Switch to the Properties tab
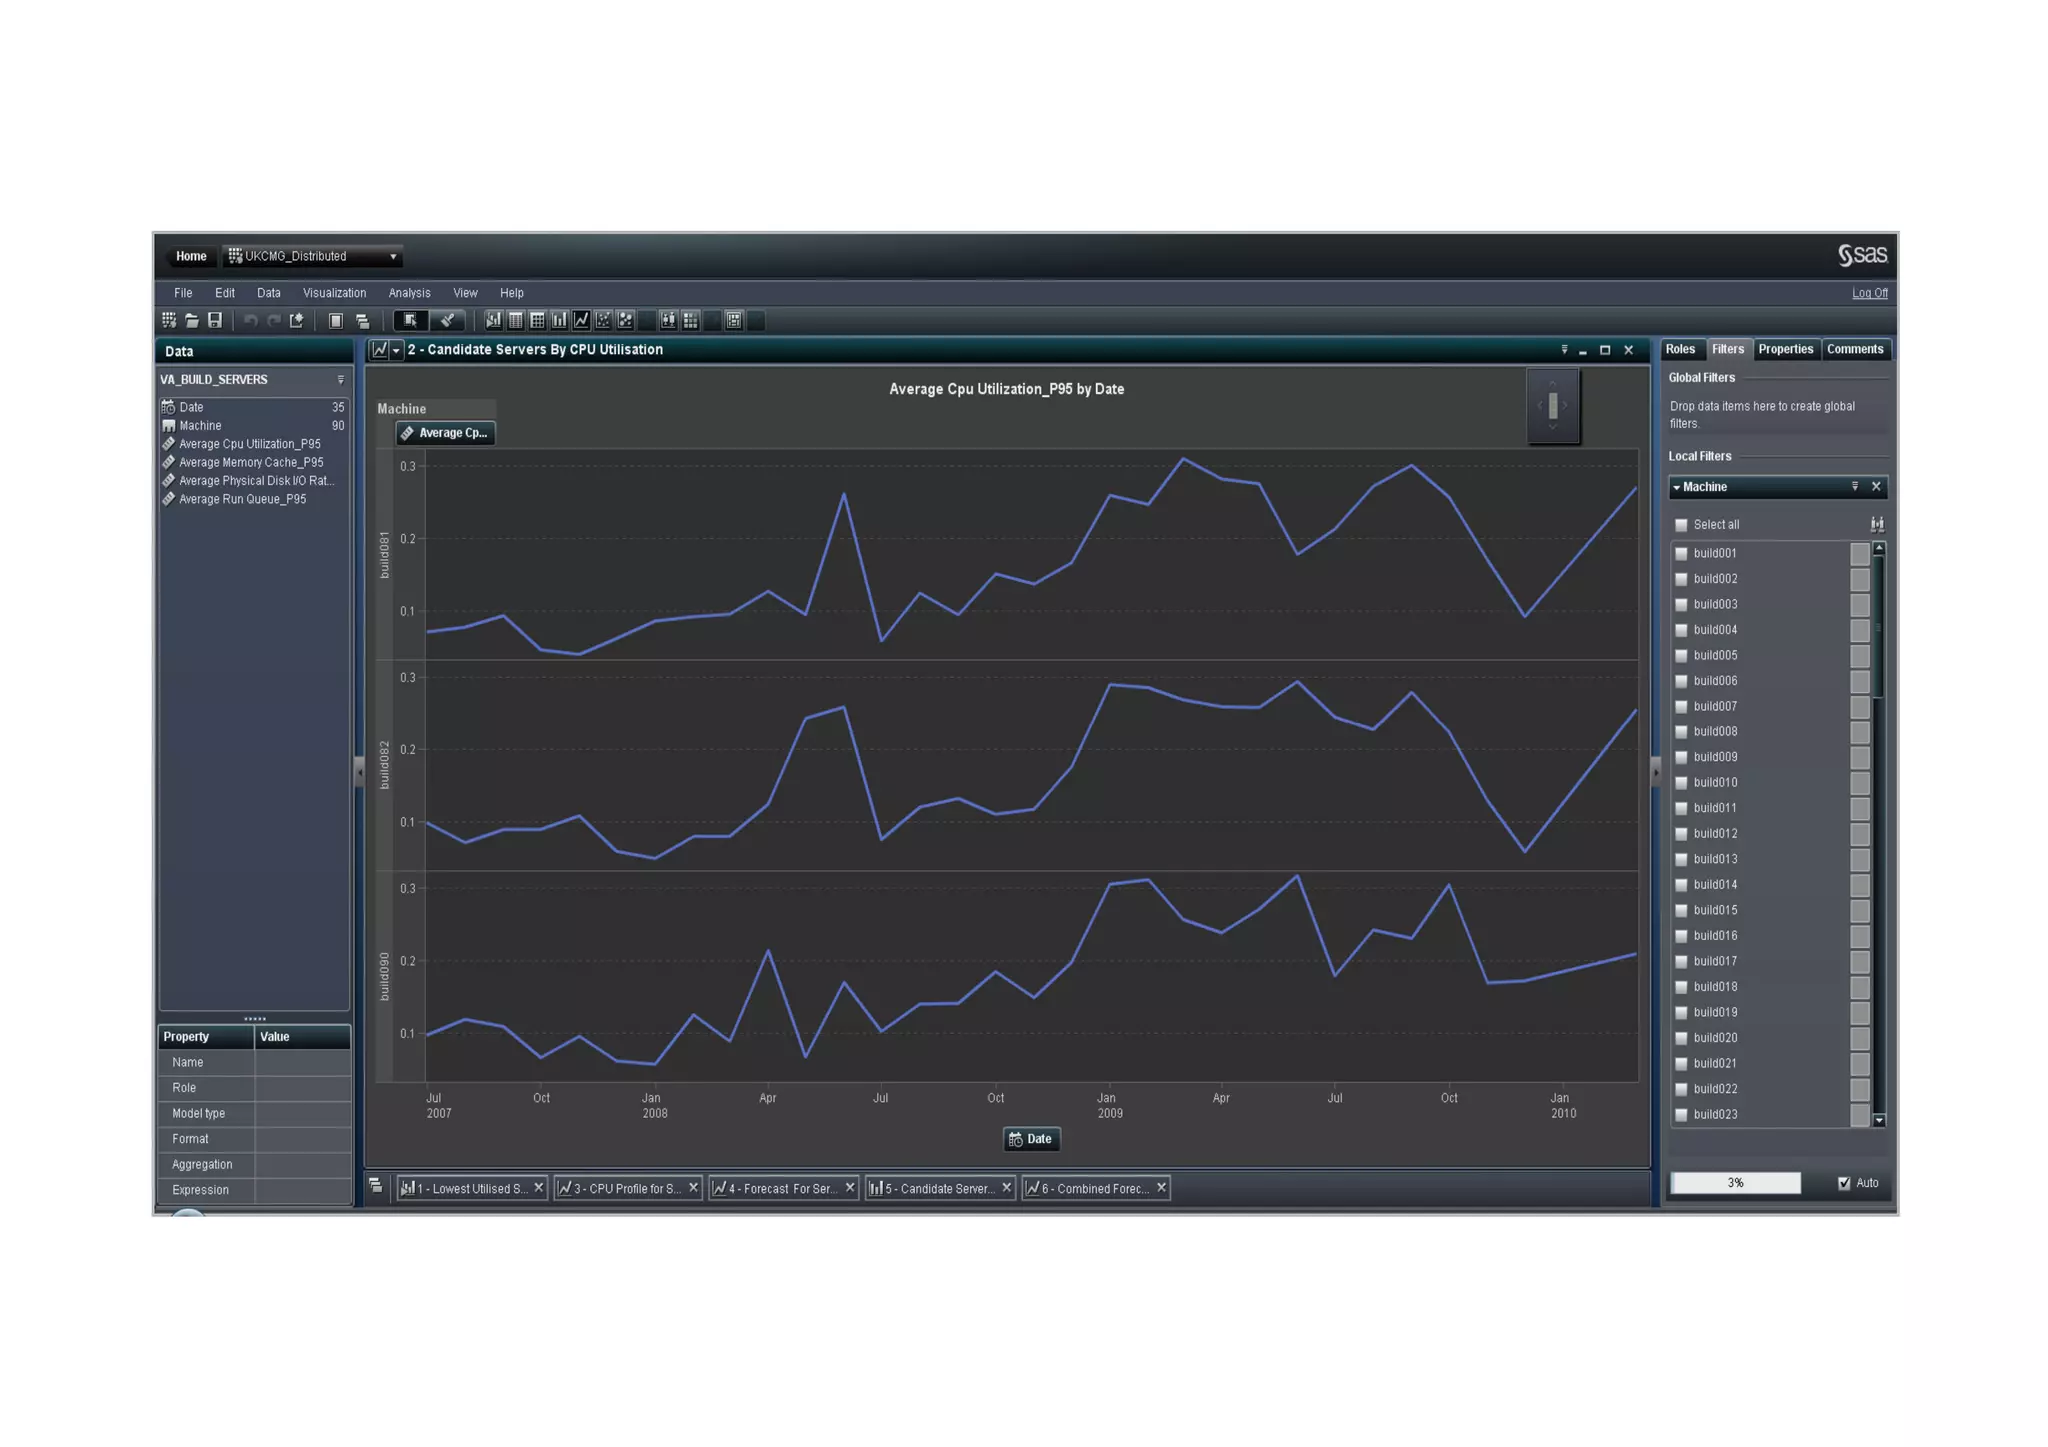The image size is (2048, 1447). 1785,350
